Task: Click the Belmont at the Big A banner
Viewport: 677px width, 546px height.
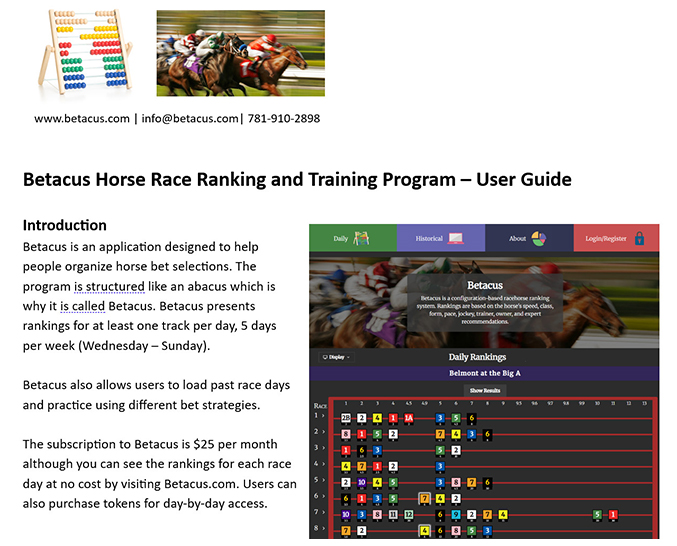Action: click(x=484, y=373)
